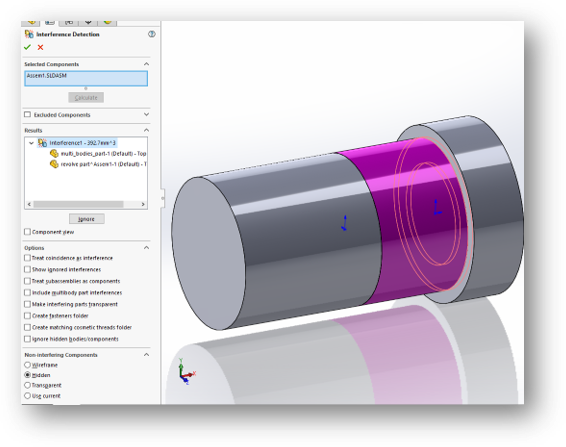Click the flat front face of the cylinder

coord(208,253)
